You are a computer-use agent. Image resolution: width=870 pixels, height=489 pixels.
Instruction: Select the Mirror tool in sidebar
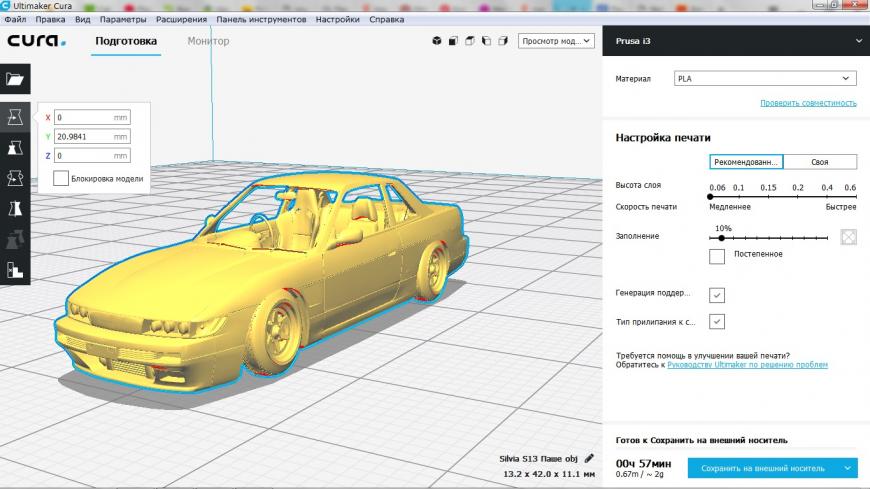click(15, 209)
